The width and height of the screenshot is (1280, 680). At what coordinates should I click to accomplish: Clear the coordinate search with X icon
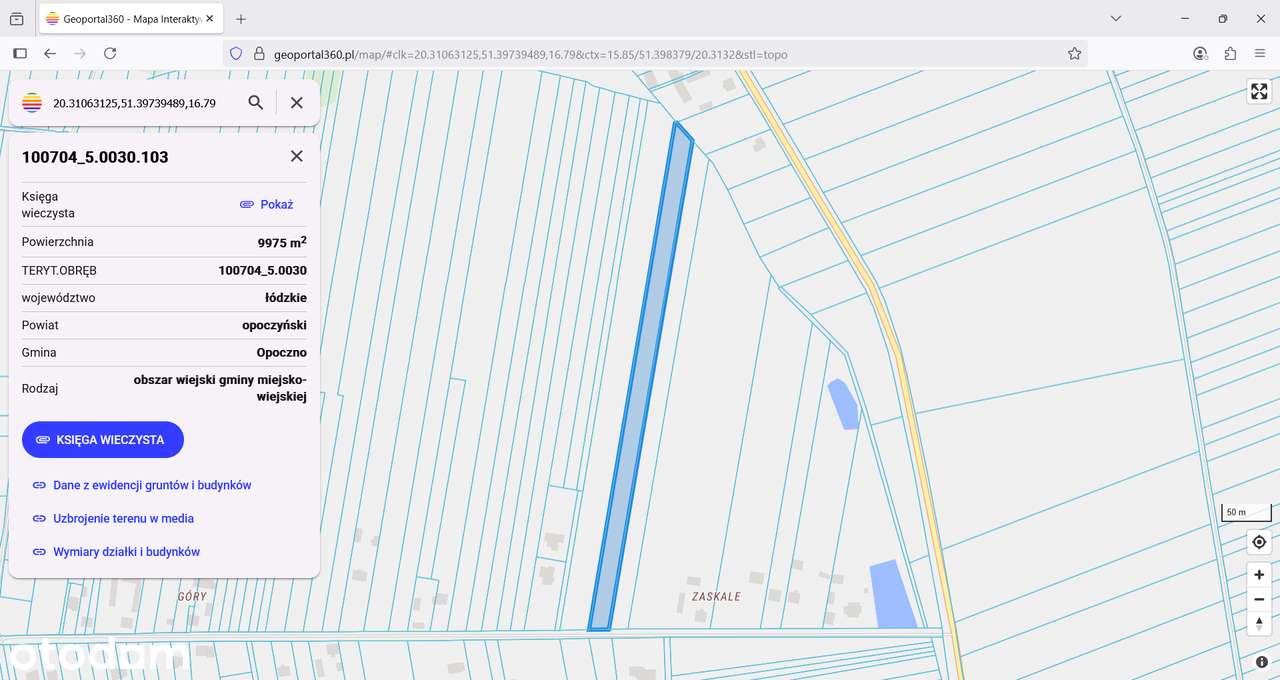coord(297,102)
